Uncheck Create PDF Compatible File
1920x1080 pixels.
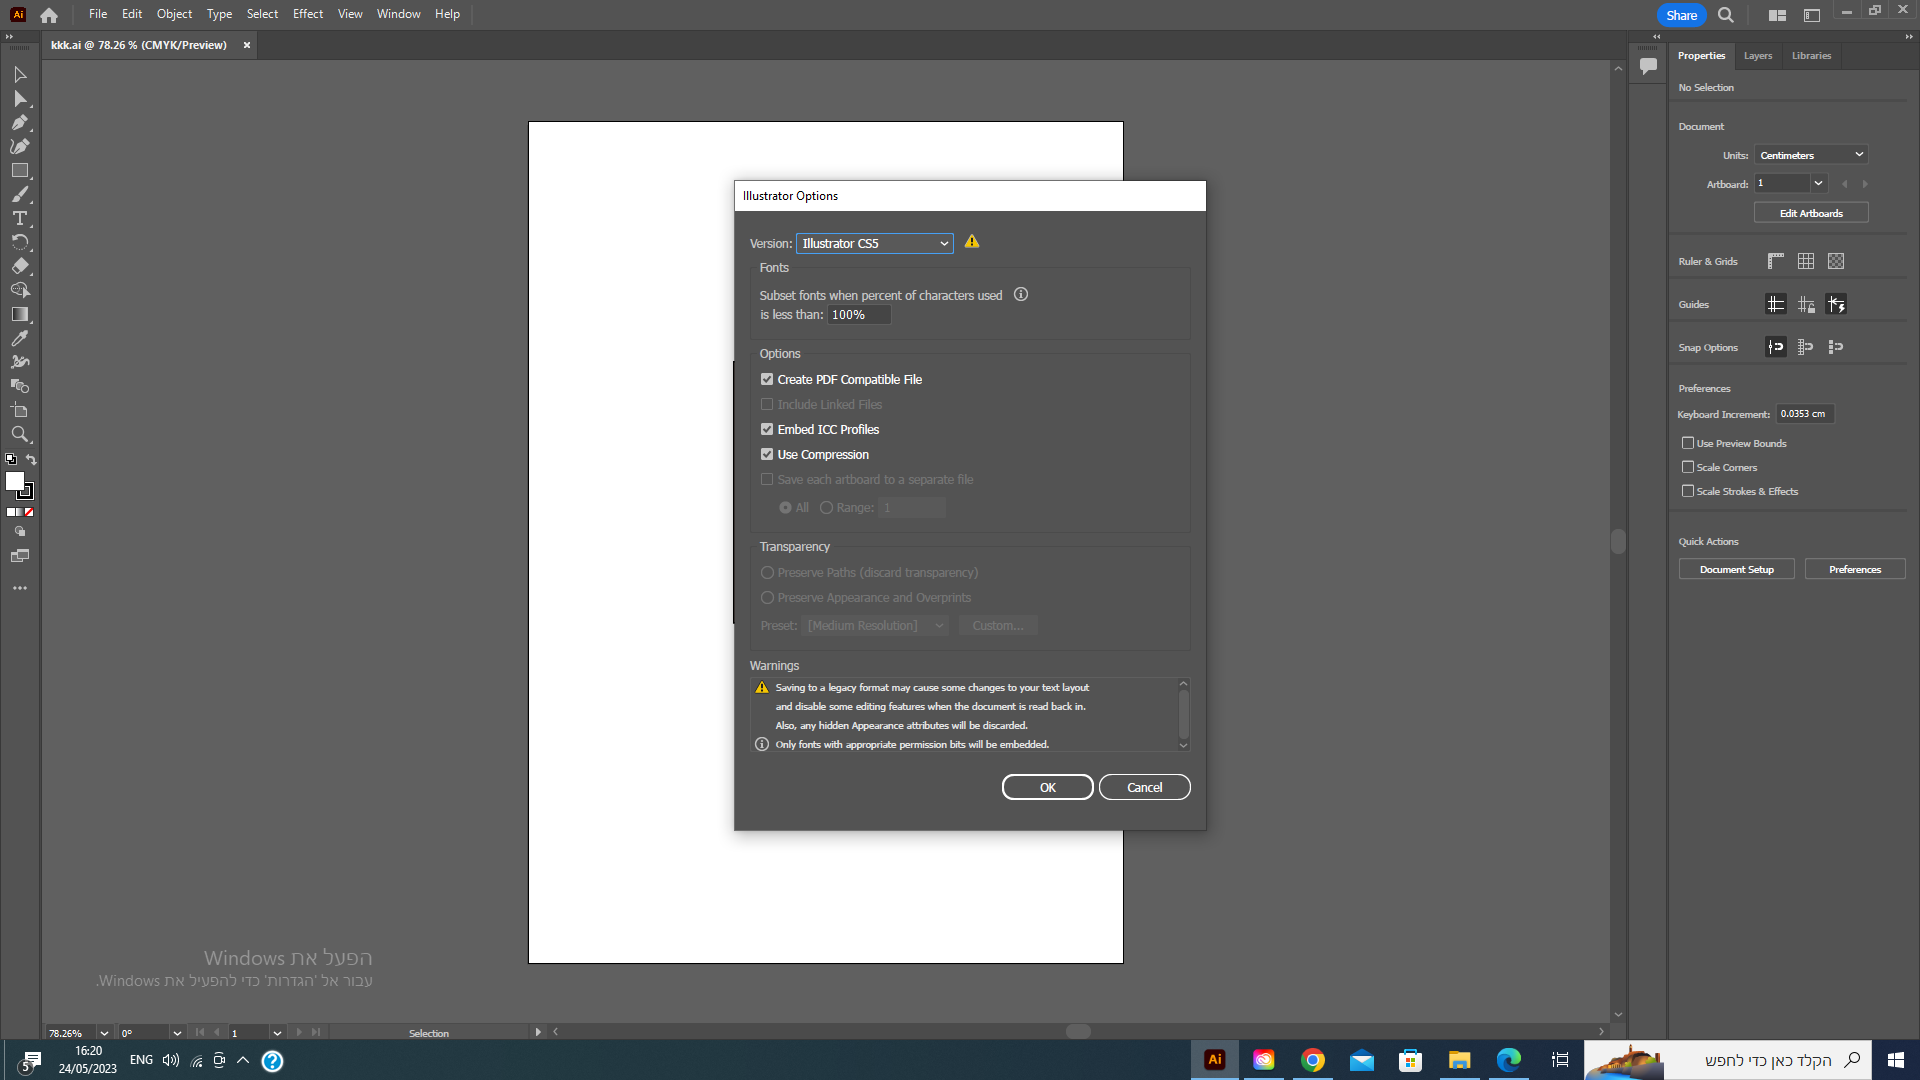767,380
